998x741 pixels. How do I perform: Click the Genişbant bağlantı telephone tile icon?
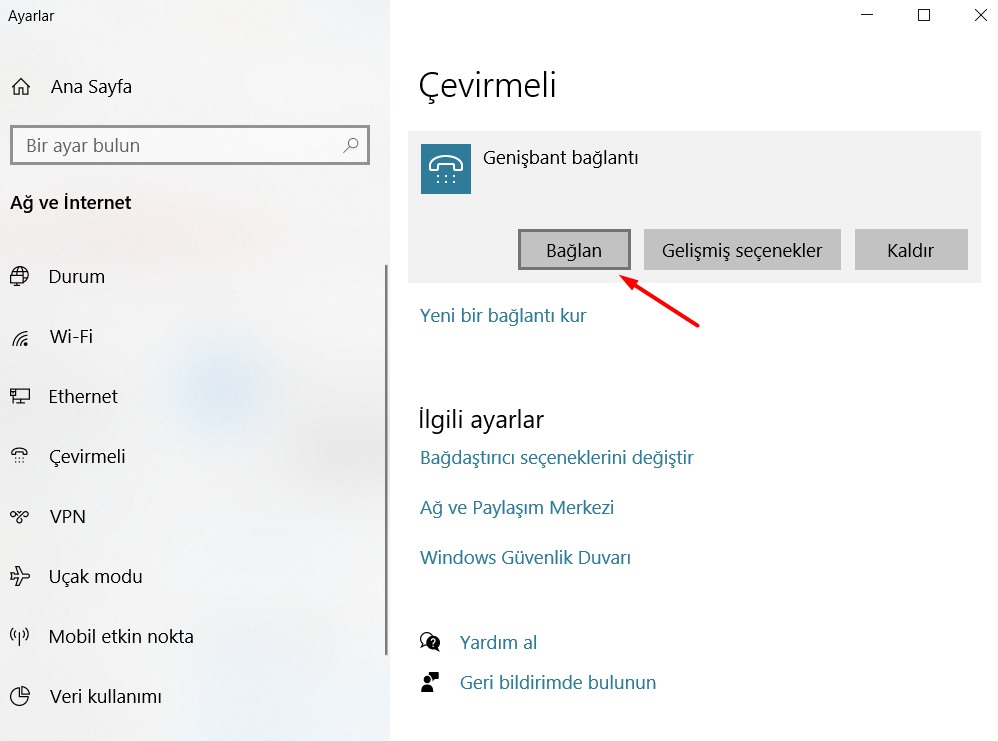pos(446,169)
